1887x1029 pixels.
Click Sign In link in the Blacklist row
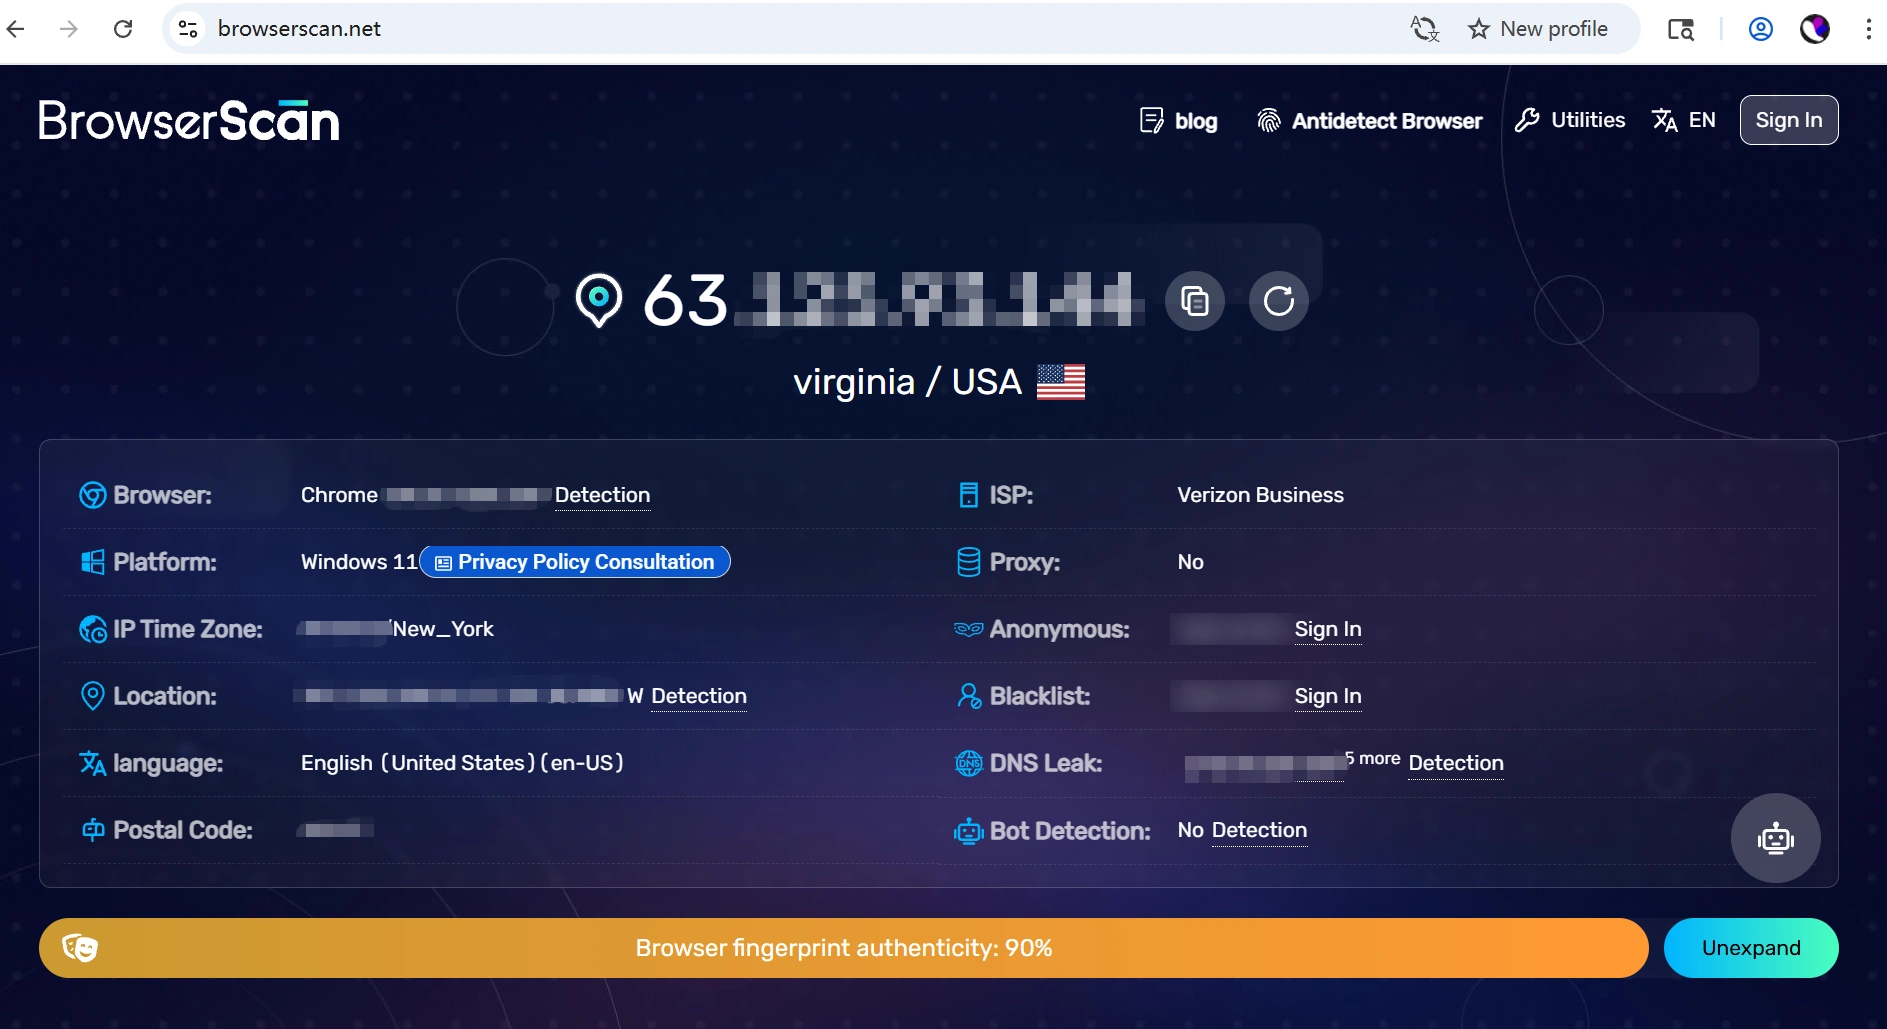click(x=1328, y=696)
